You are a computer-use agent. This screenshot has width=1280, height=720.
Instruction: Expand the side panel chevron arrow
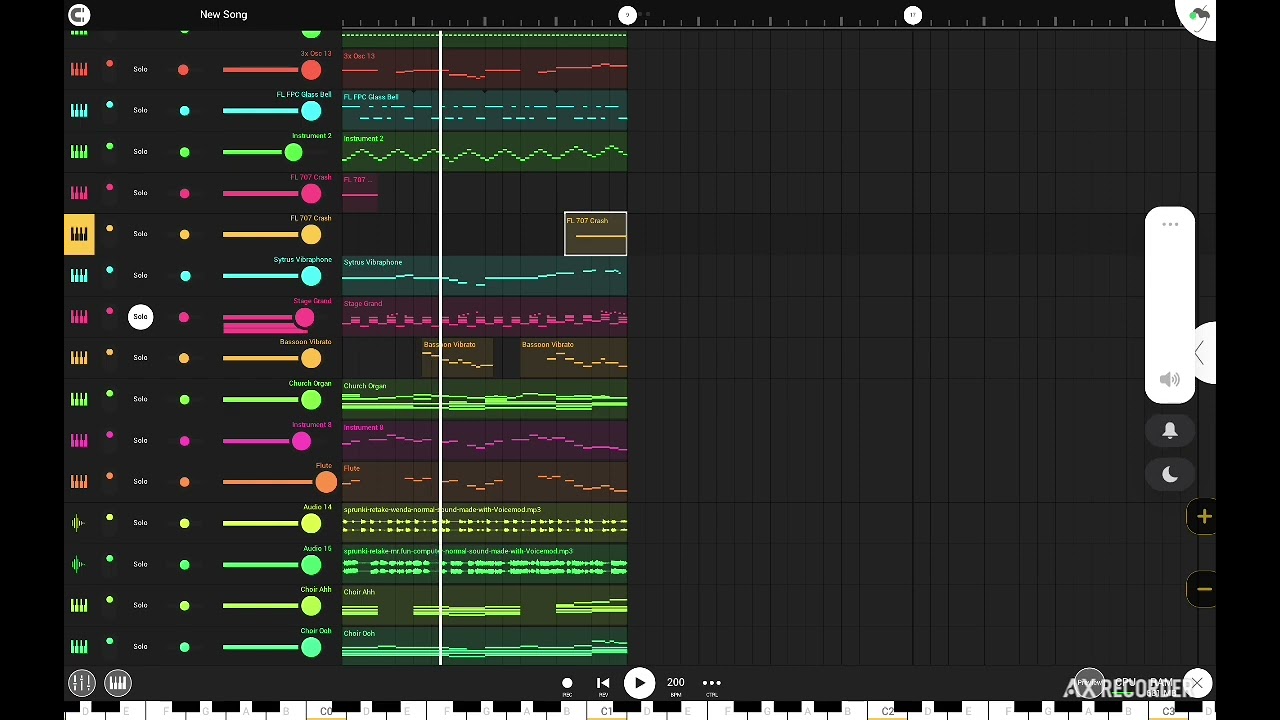[1200, 352]
